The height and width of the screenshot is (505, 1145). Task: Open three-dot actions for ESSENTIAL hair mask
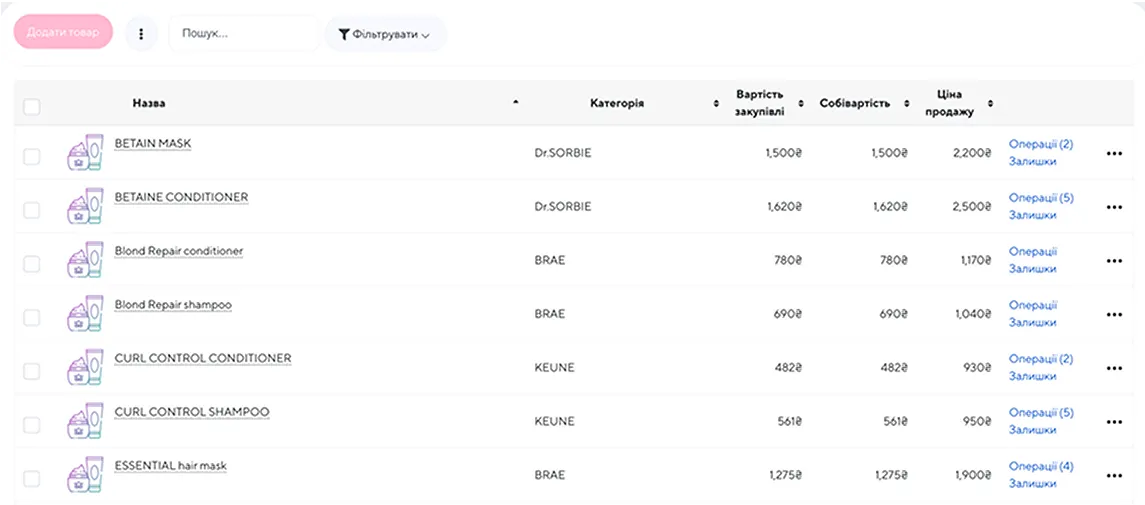[1114, 475]
